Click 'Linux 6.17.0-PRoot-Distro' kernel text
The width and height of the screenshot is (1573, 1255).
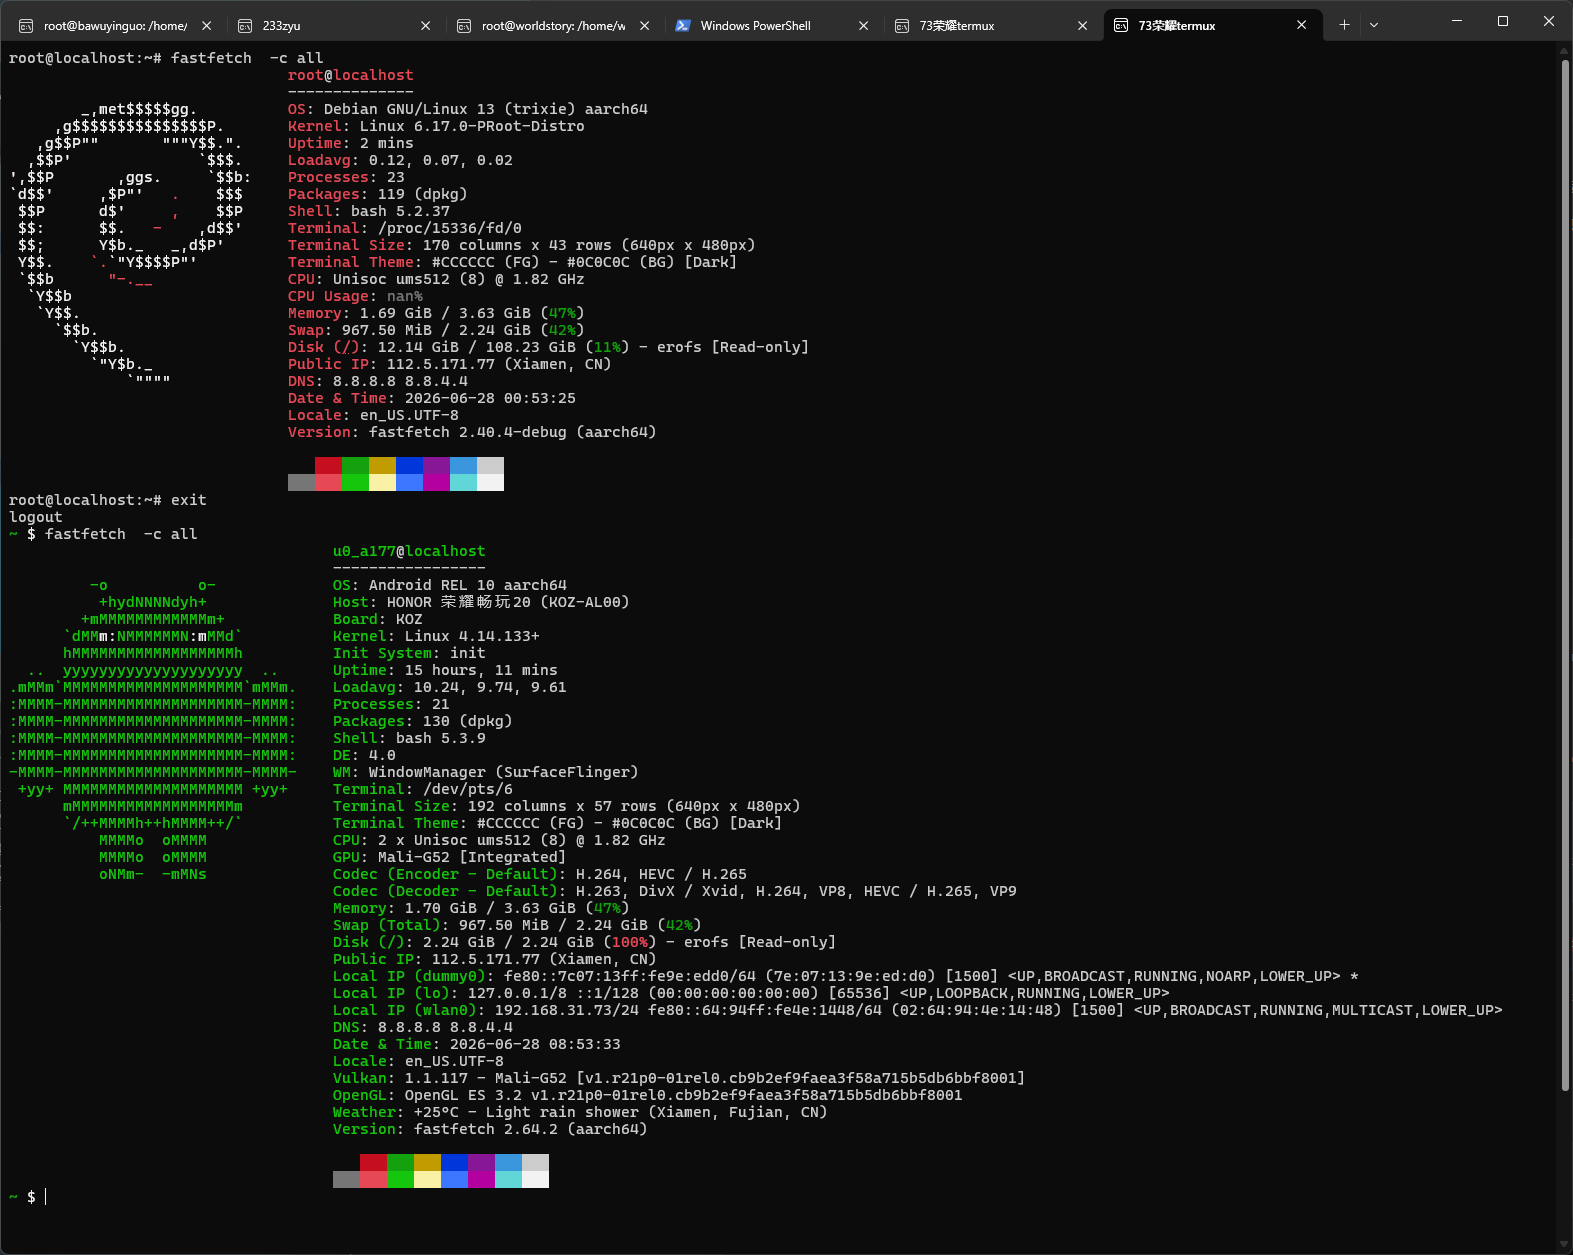[472, 126]
